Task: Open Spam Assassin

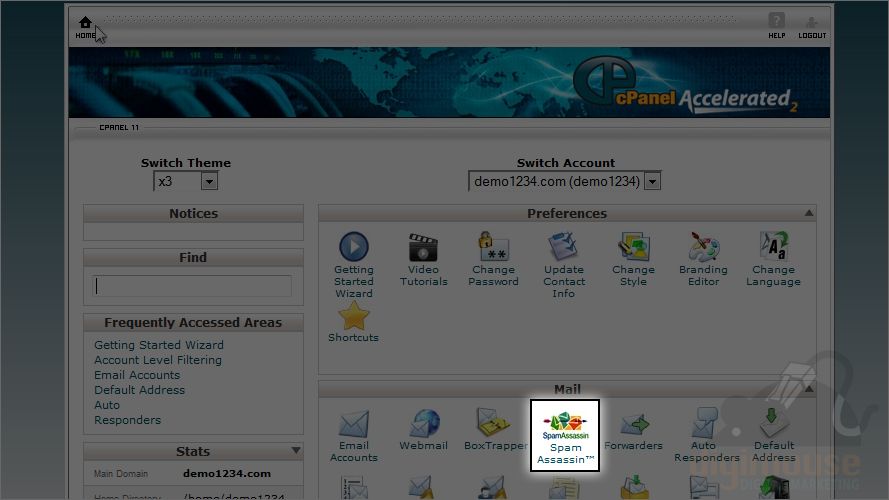Action: pos(565,436)
